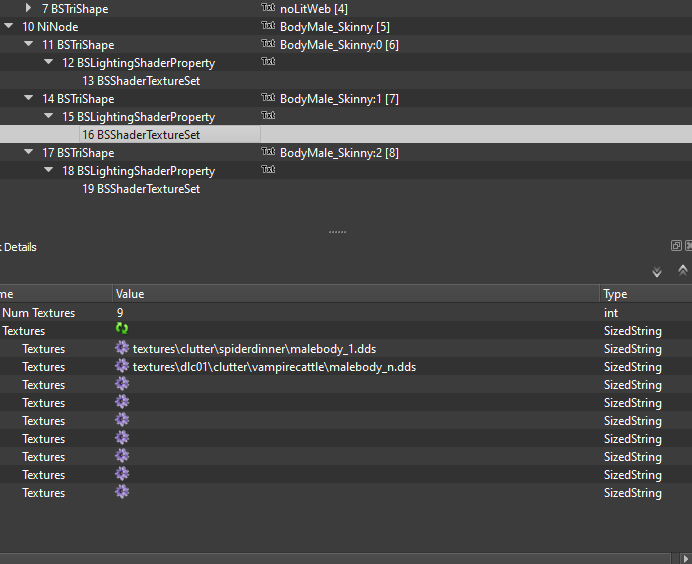Click the panel splitter handle dots
692x564 pixels.
[338, 232]
